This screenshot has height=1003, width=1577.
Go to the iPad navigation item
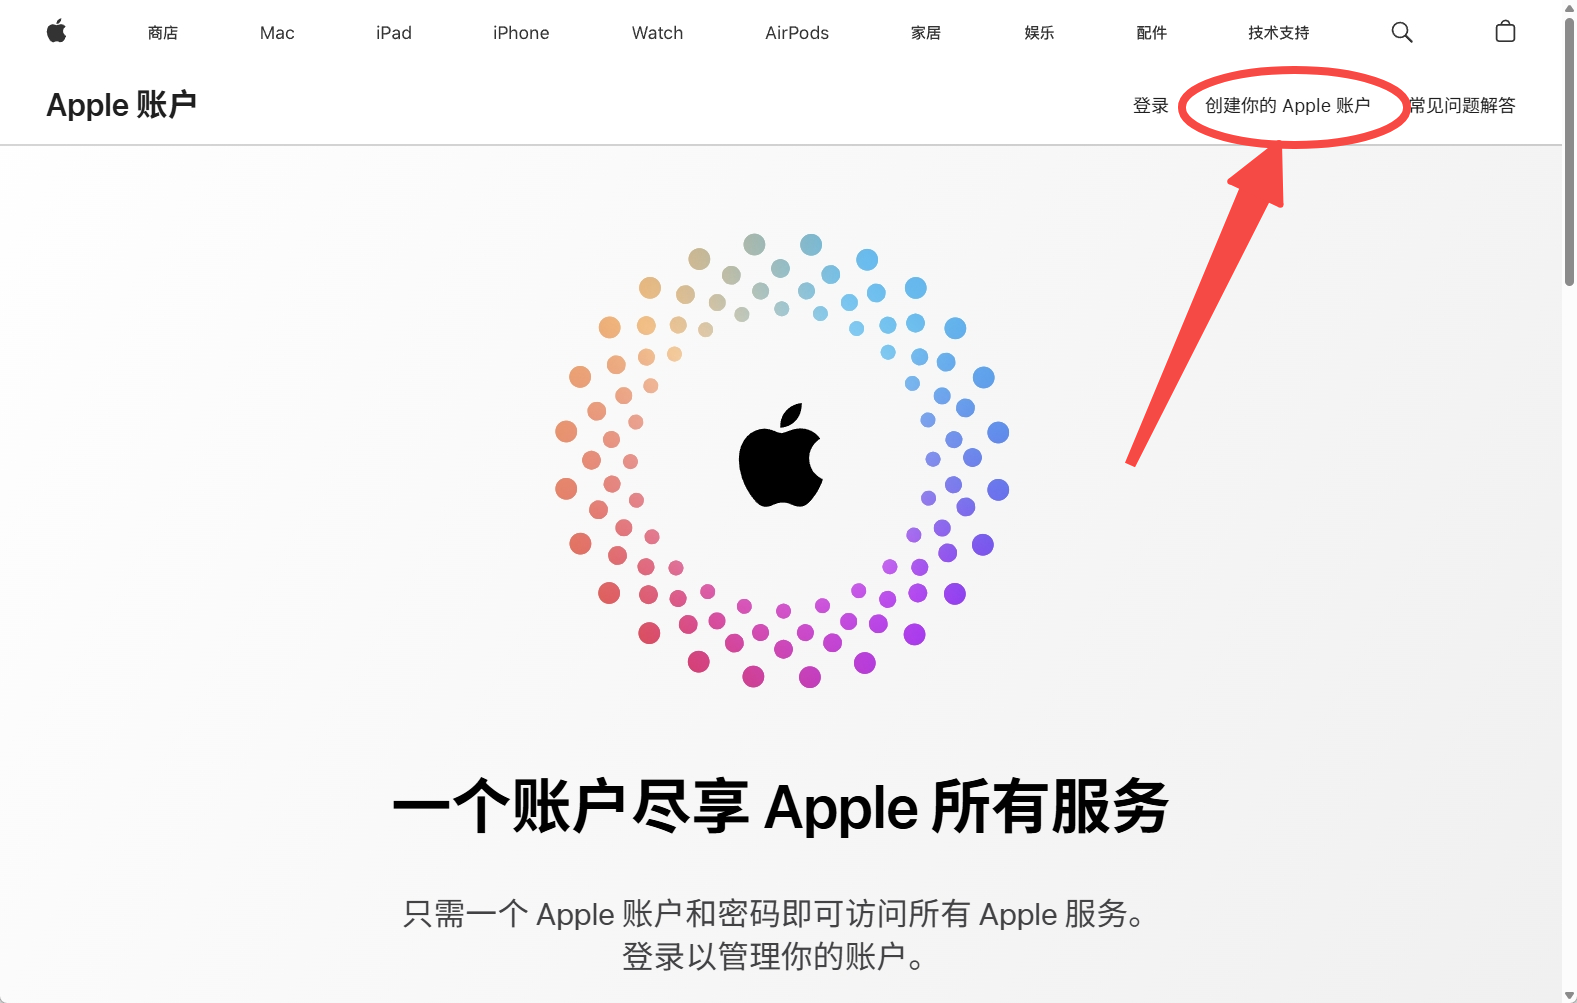click(x=394, y=33)
